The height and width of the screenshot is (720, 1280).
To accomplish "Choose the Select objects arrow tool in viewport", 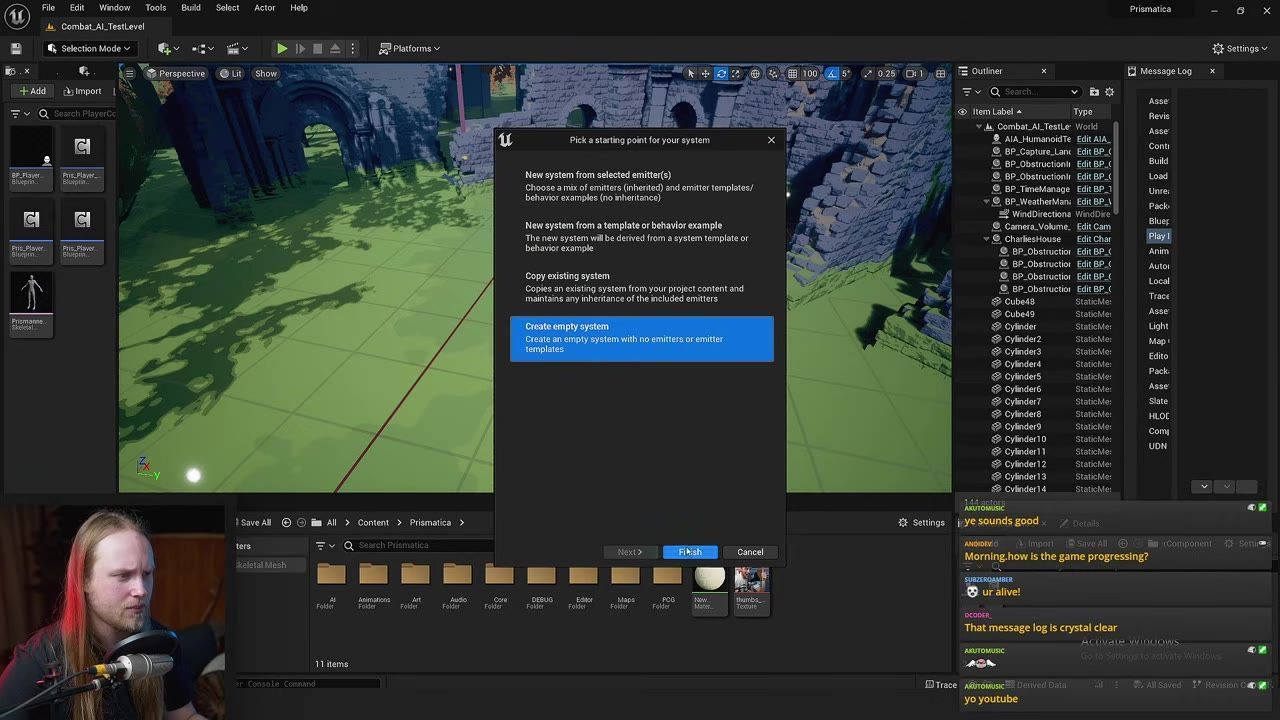I will [690, 73].
